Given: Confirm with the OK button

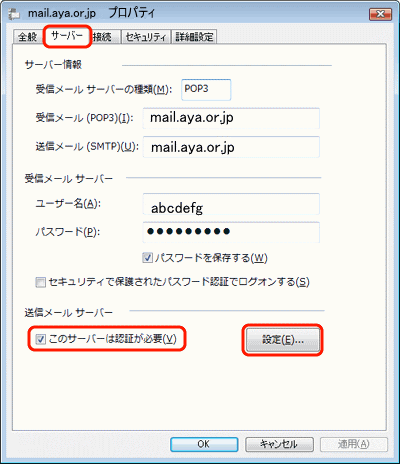Looking at the screenshot, I should (204, 444).
